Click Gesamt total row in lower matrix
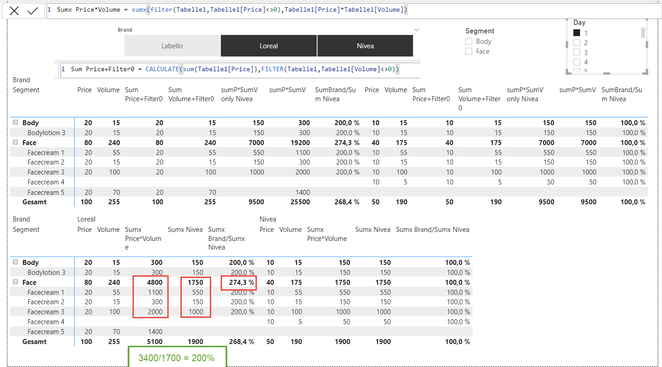This screenshot has height=367, width=662. [x=241, y=342]
